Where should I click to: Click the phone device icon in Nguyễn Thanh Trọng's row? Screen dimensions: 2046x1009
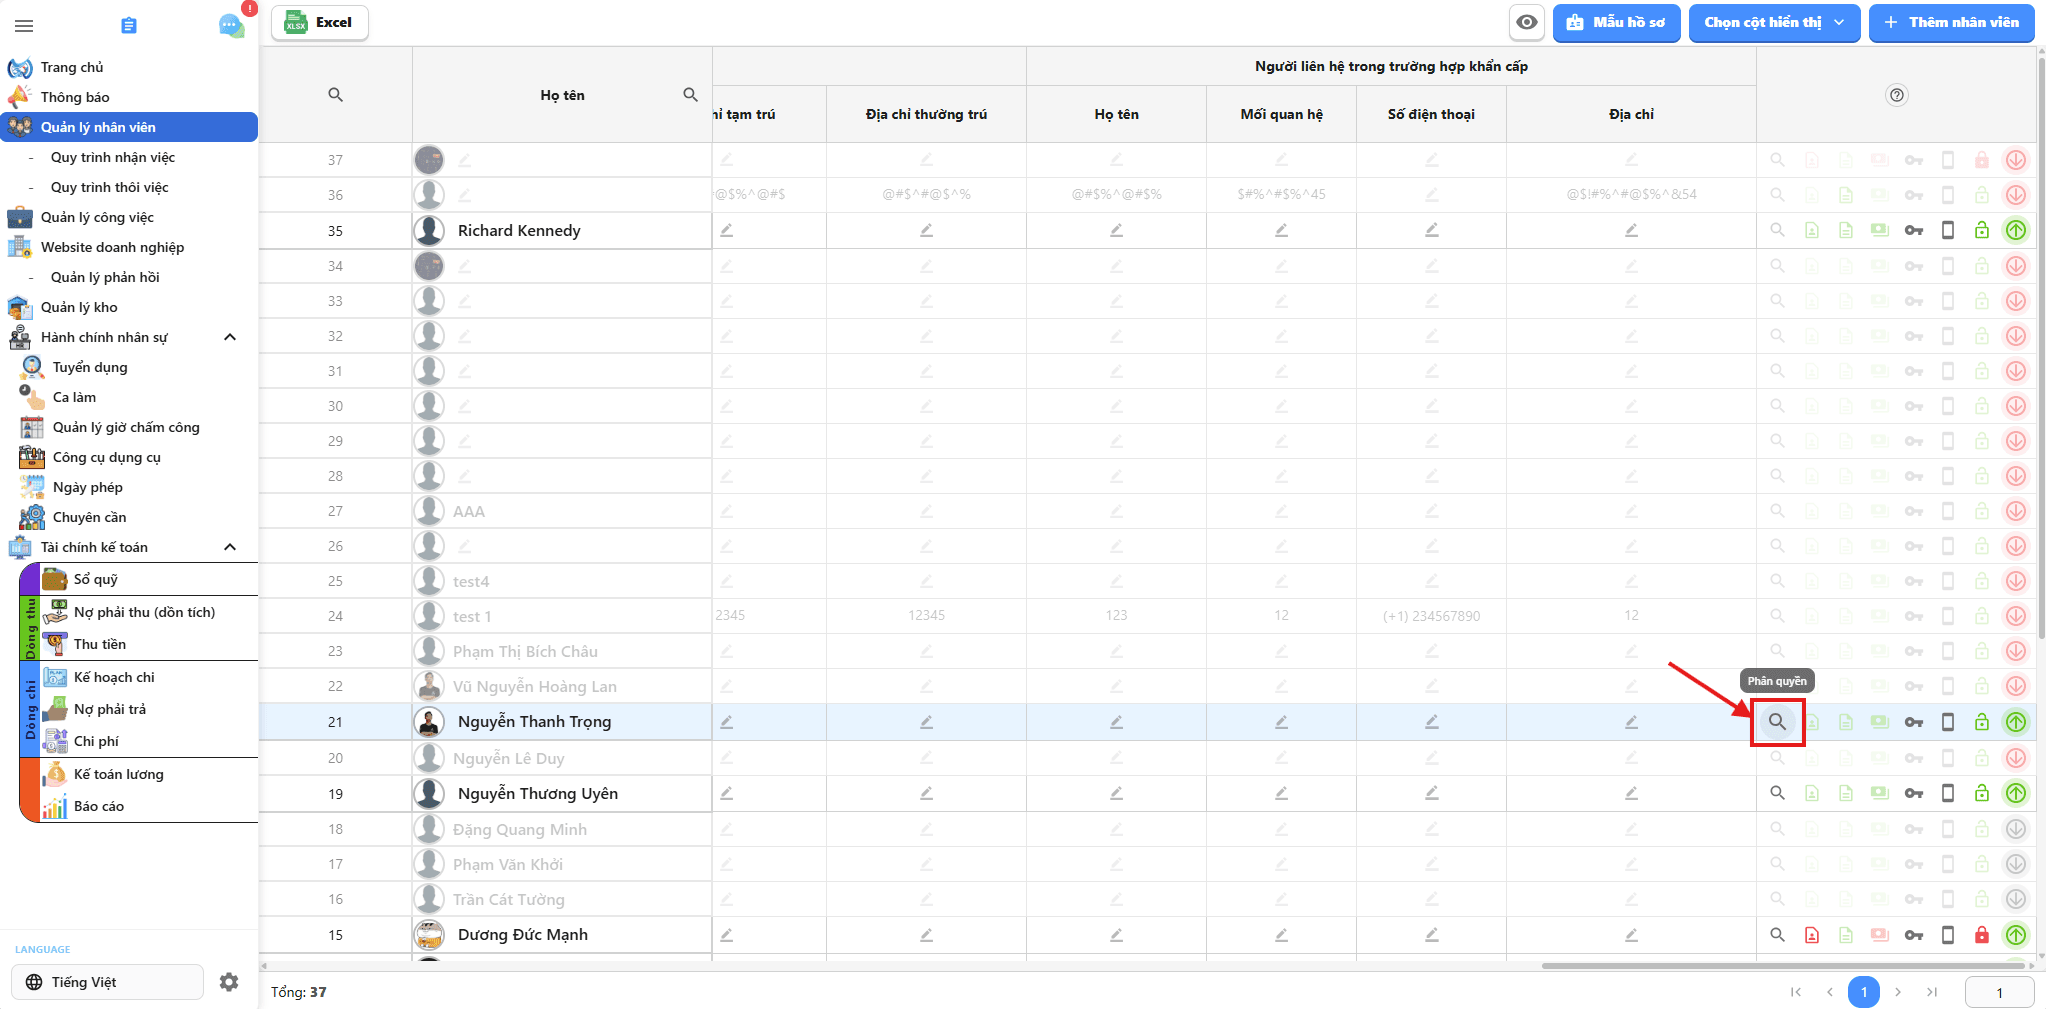(1948, 722)
